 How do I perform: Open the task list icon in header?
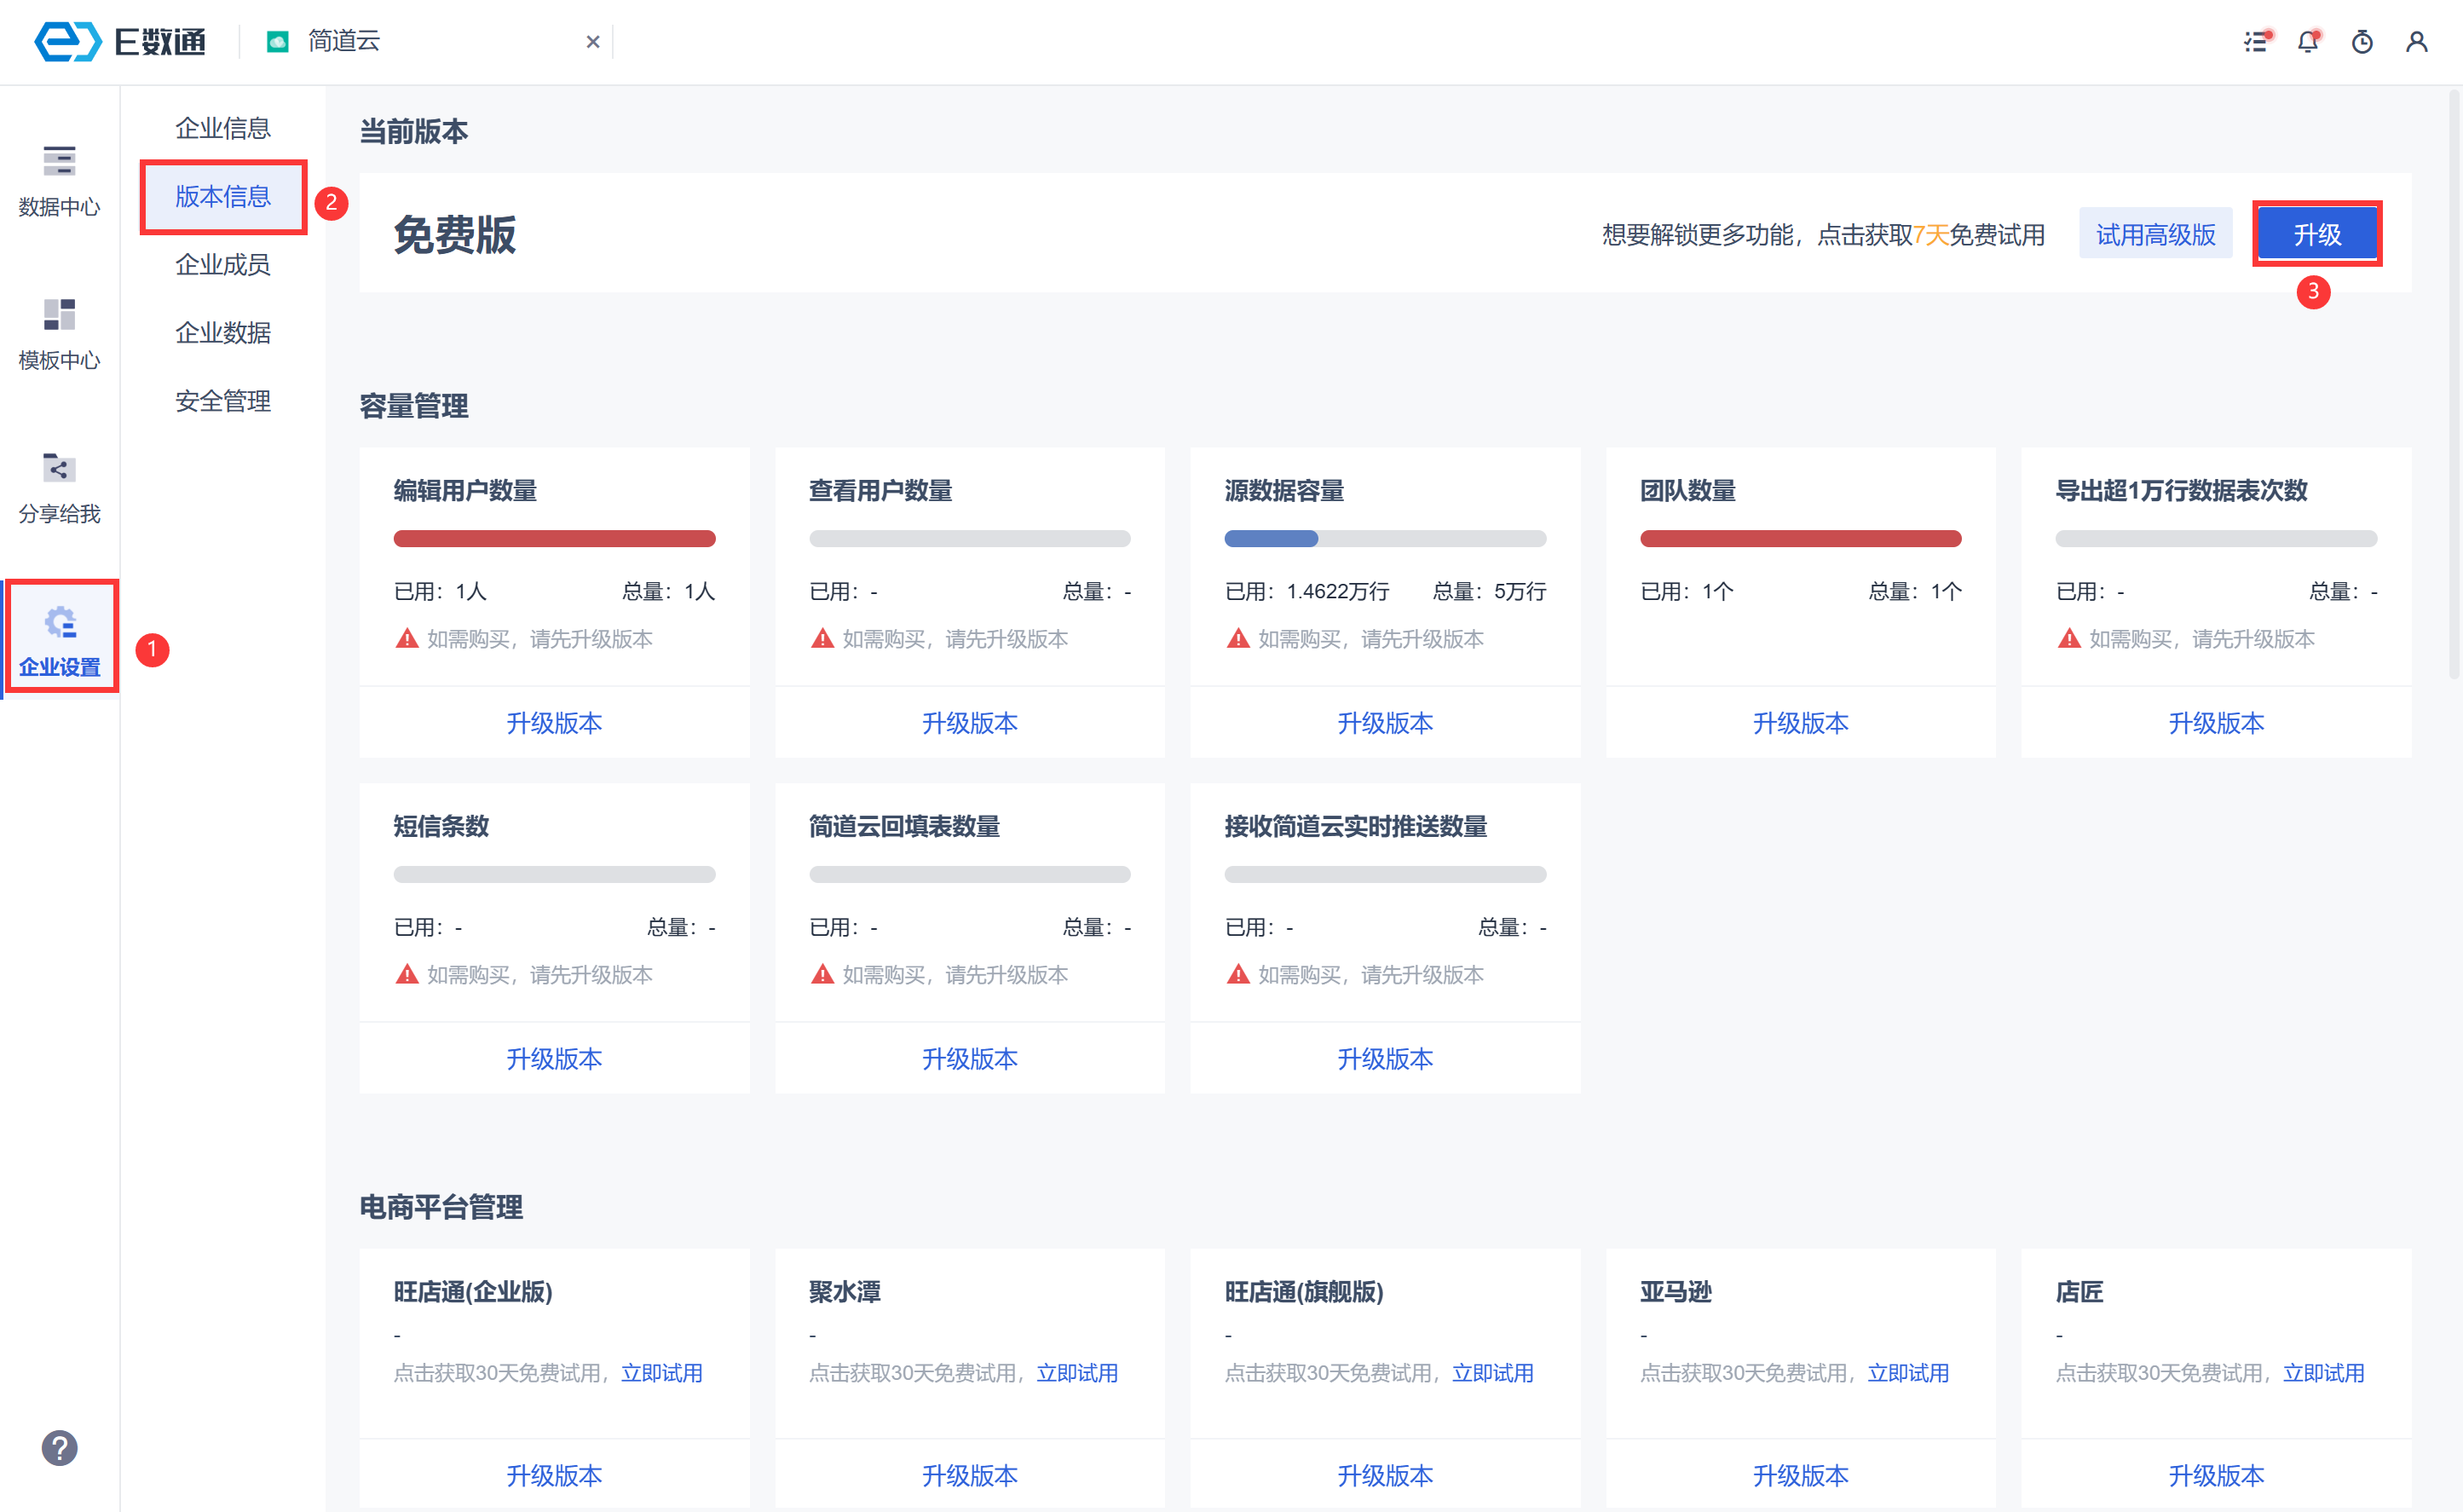point(2254,42)
